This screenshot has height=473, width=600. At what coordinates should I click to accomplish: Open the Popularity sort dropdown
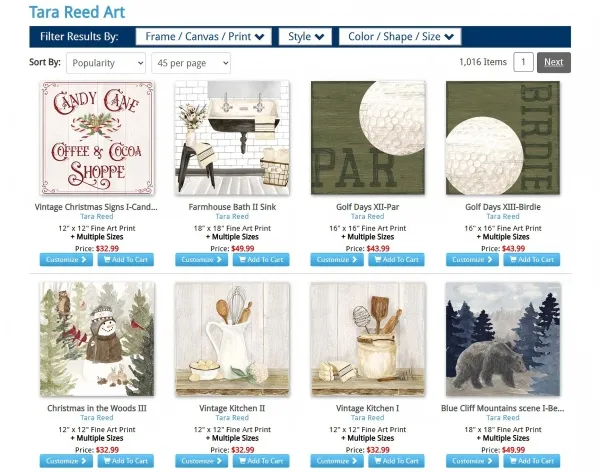[106, 63]
